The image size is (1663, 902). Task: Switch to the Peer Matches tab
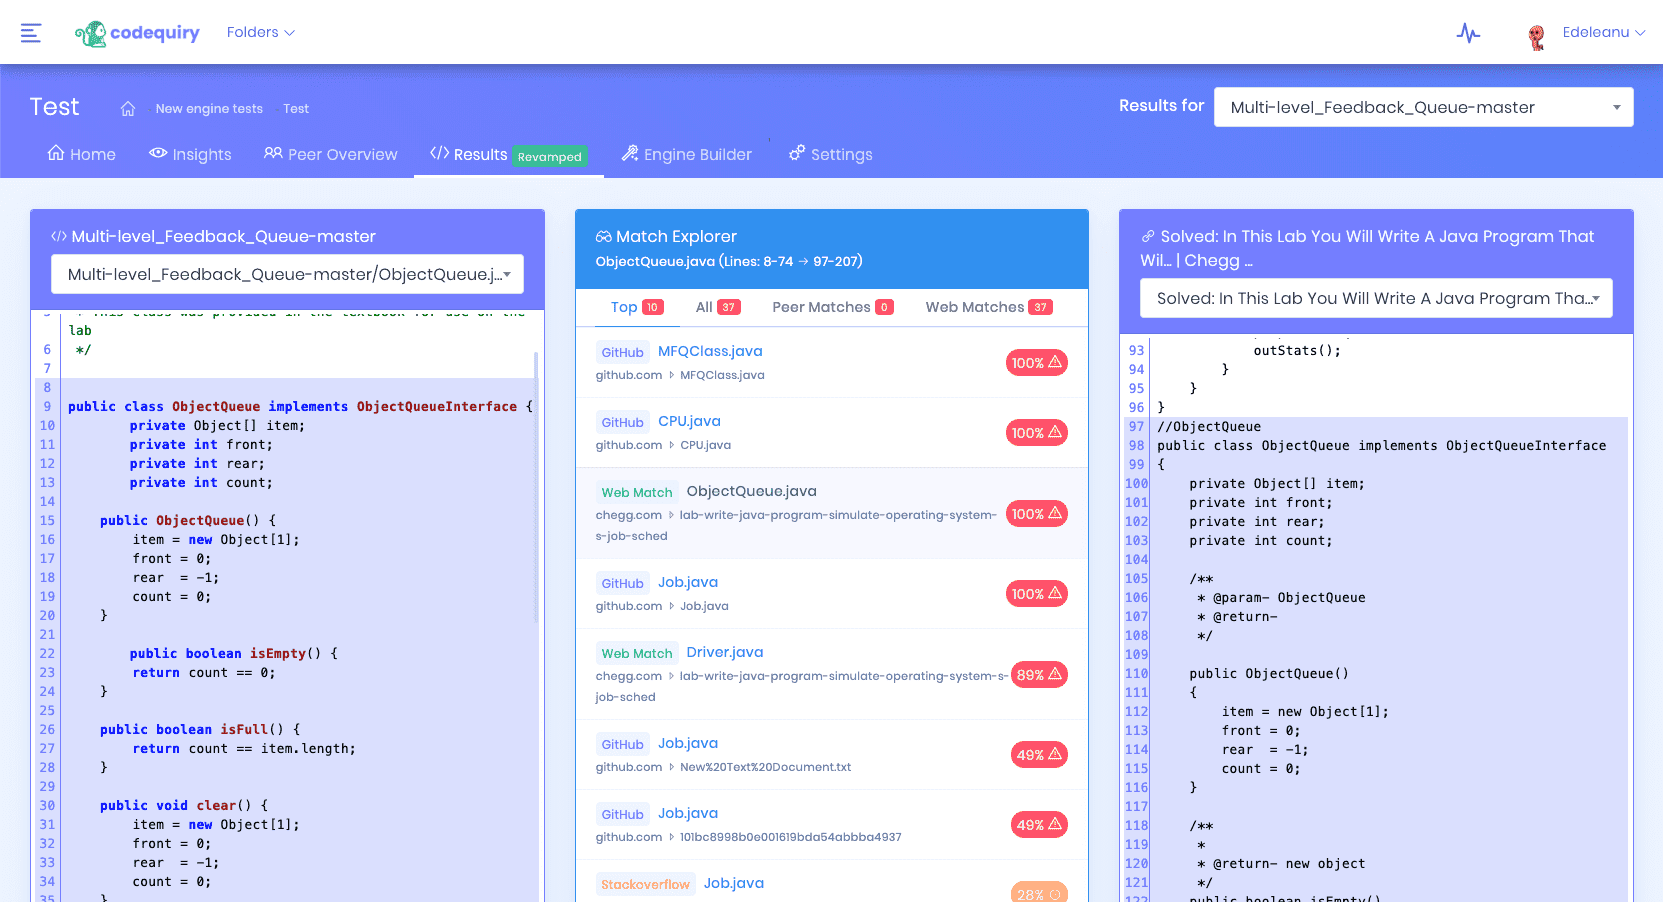pos(822,306)
